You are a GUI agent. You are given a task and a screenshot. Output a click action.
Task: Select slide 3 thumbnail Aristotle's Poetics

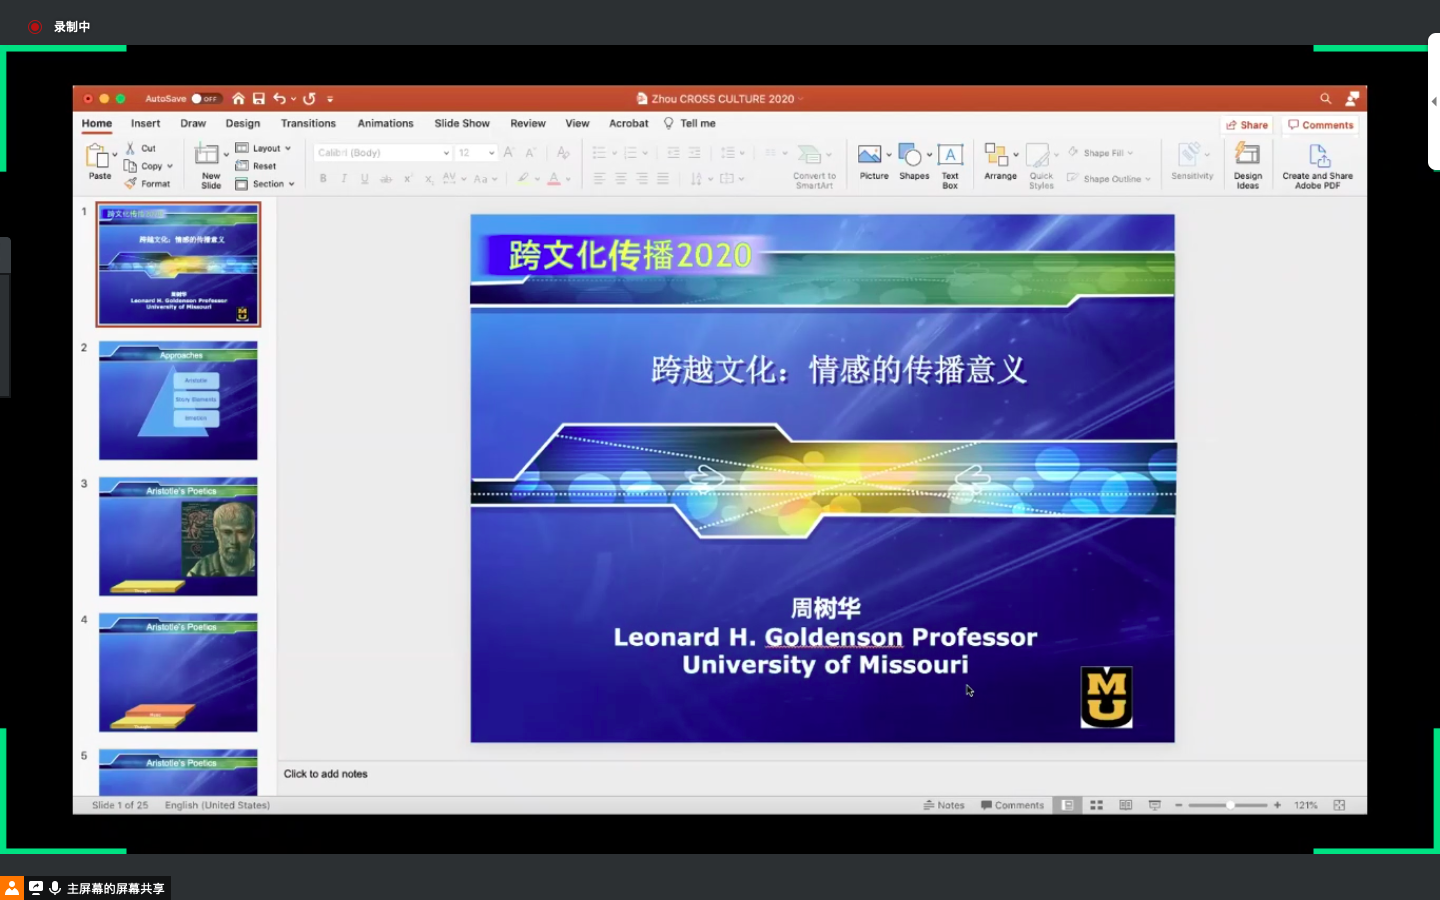178,537
